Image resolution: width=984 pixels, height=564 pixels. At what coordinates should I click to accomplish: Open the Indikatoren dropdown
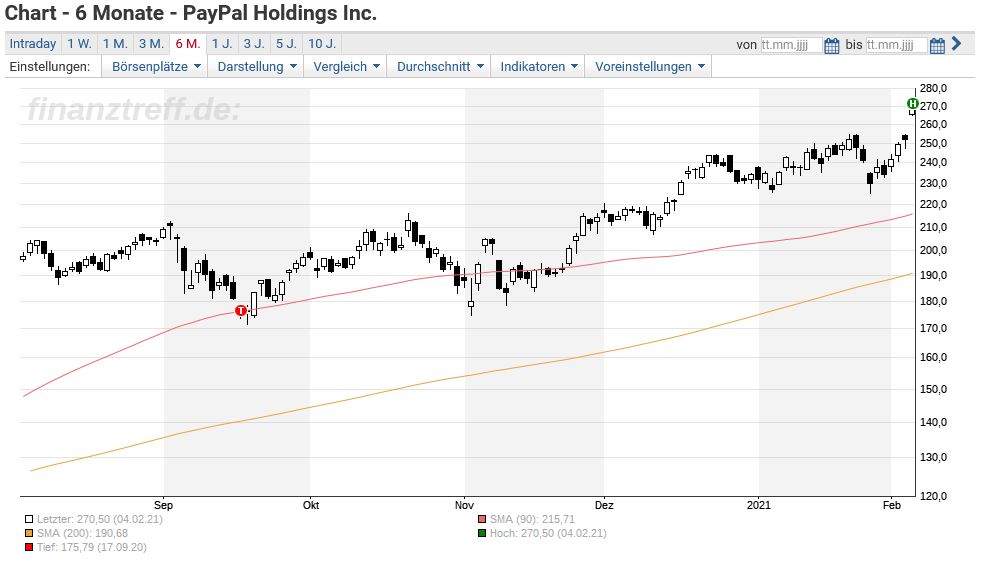click(538, 67)
